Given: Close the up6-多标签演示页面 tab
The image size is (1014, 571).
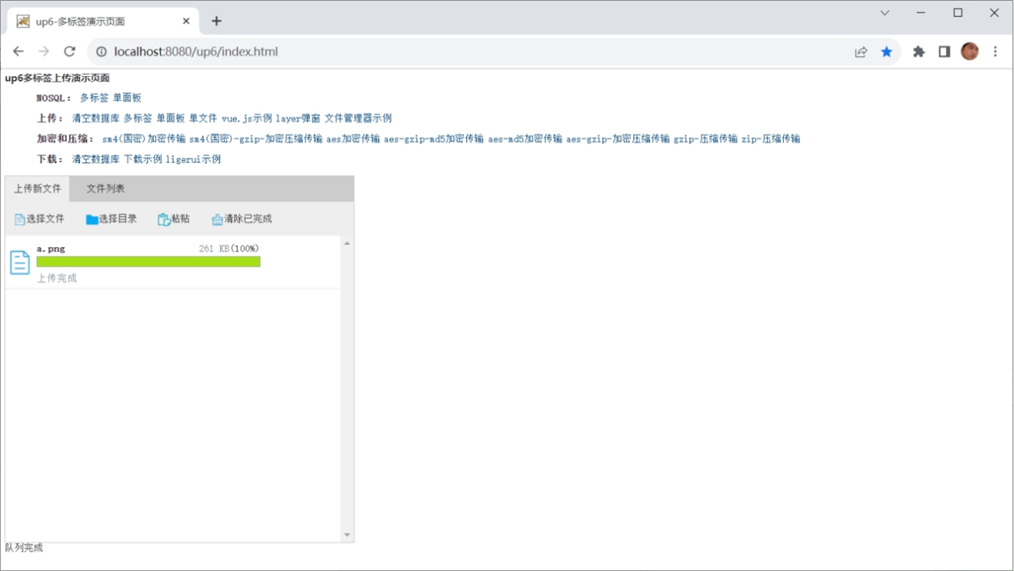Looking at the screenshot, I should (186, 21).
